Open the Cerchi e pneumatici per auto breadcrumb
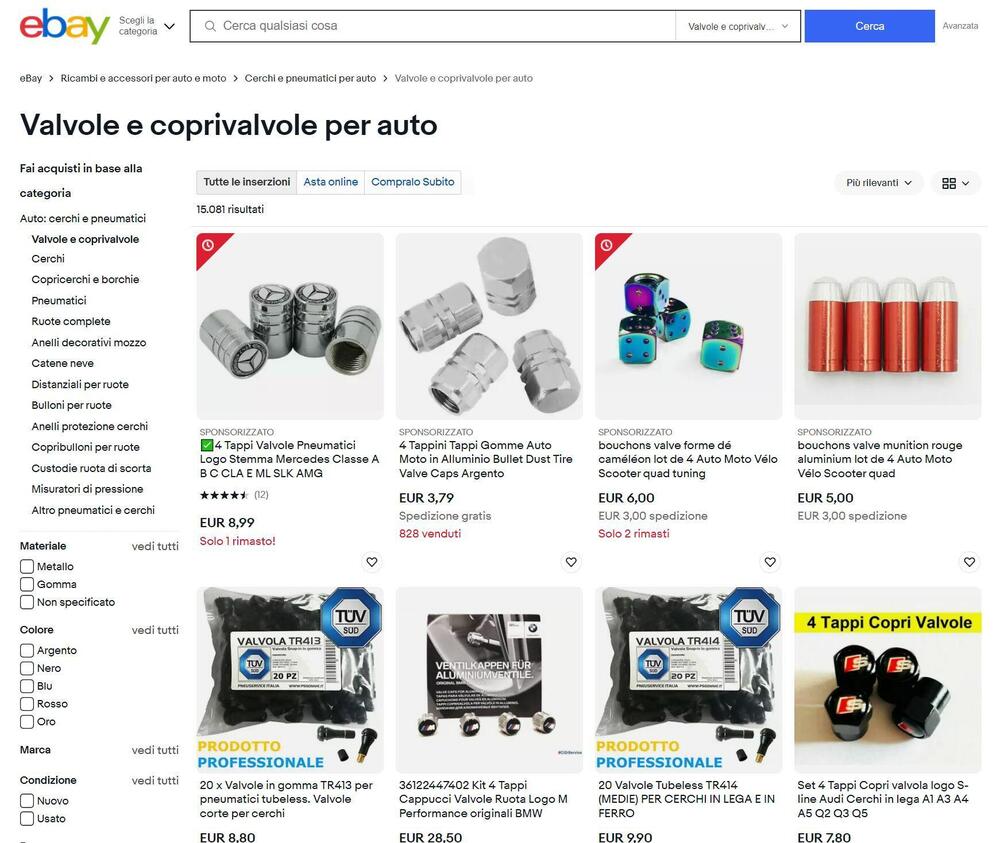 pos(310,78)
